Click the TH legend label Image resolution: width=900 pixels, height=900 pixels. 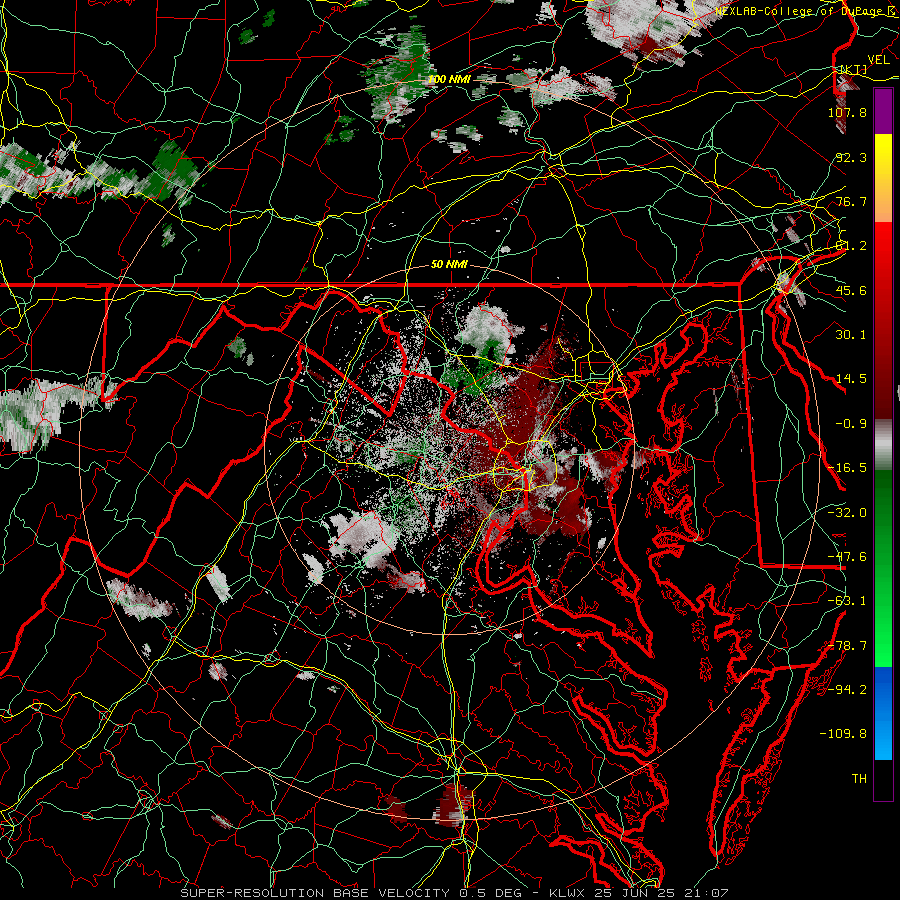(x=859, y=779)
